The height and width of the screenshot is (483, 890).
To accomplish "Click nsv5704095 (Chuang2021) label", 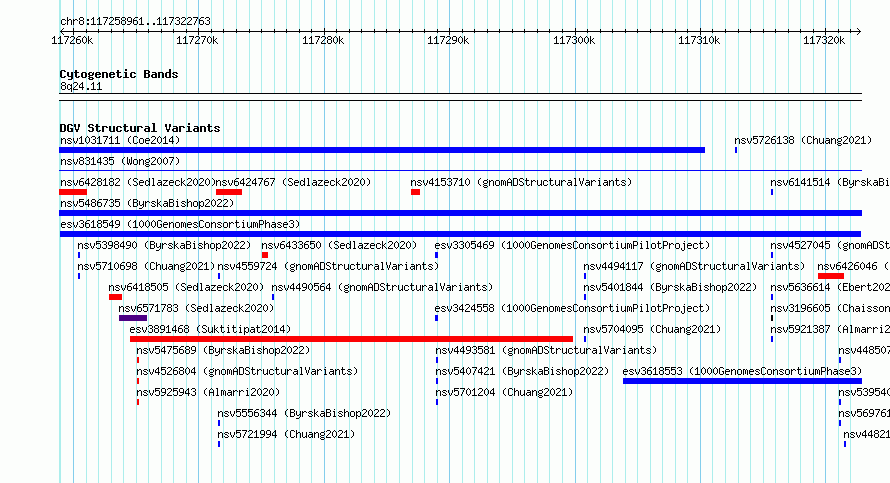I will [x=652, y=329].
